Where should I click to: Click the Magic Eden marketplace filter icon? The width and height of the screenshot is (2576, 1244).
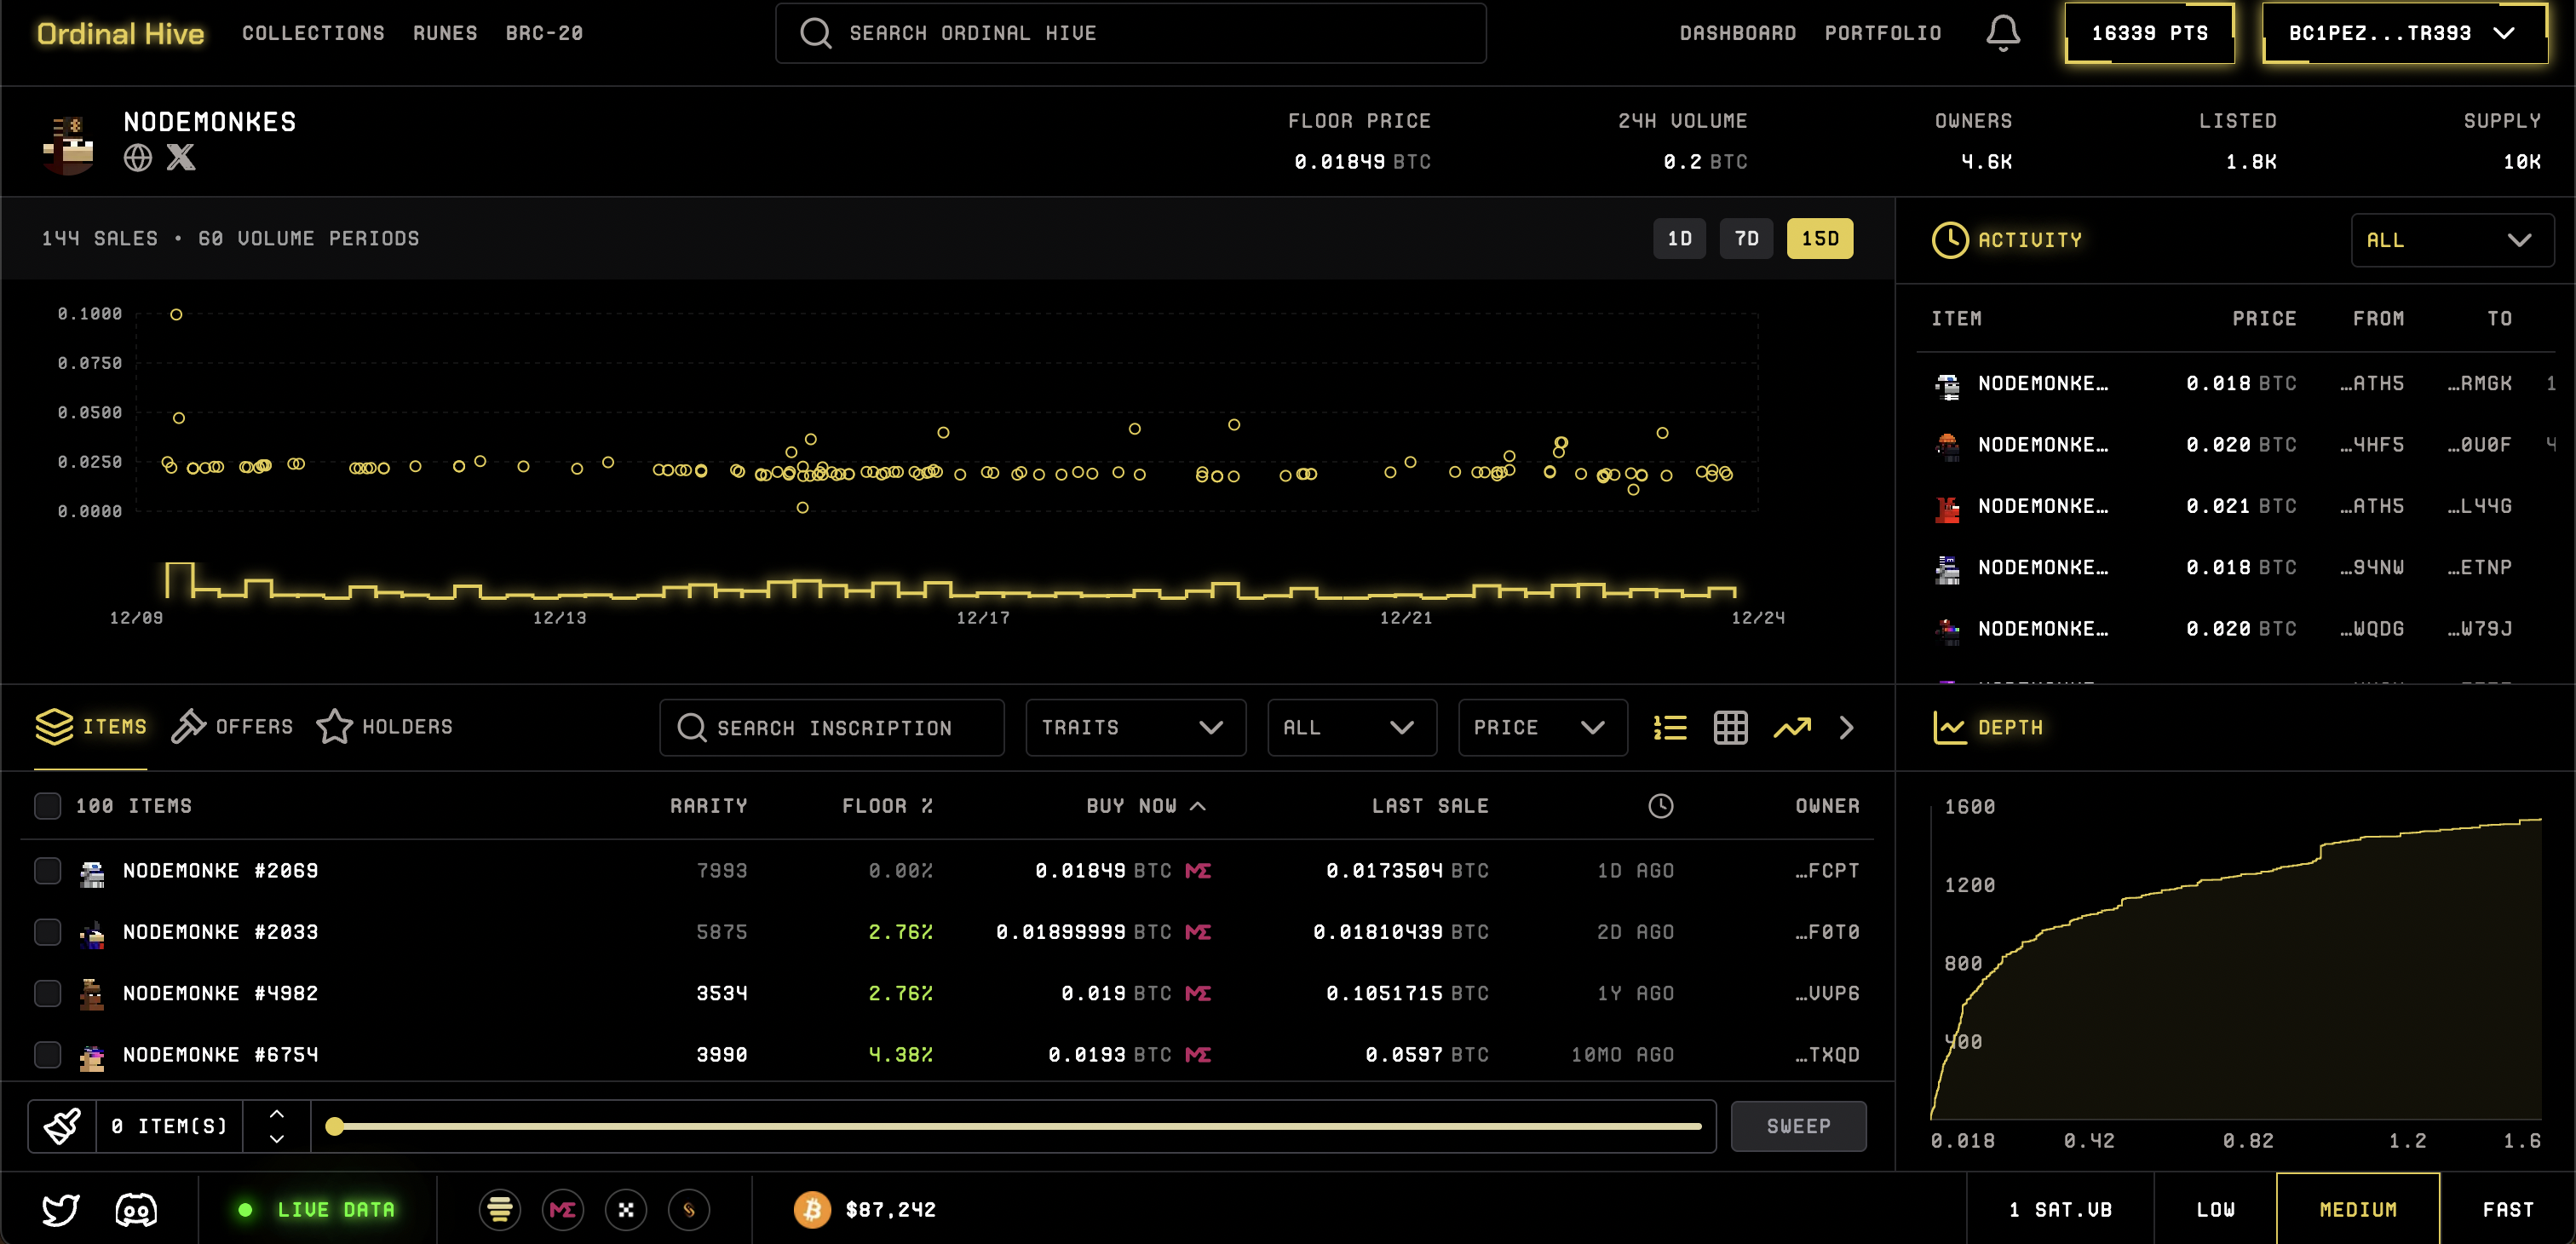click(x=562, y=1210)
